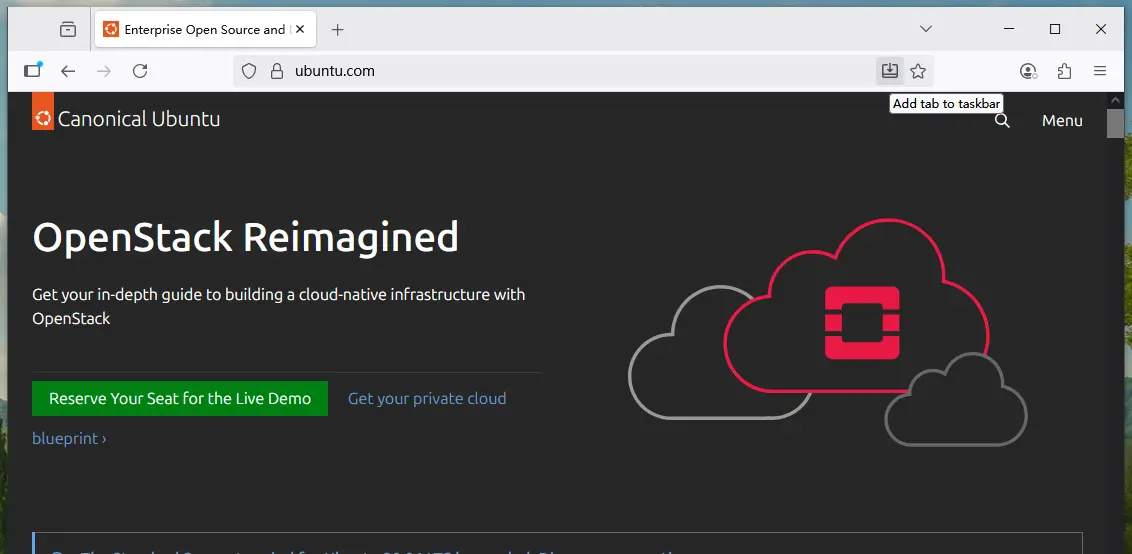Bookmark this page with the star icon
Screen dimensions: 1132x554
(918, 71)
